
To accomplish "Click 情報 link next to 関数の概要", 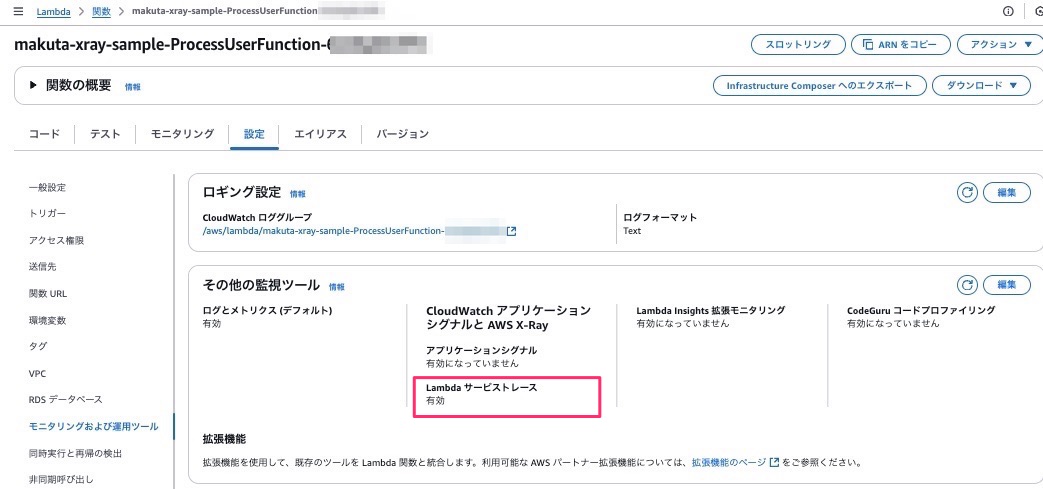I will [132, 86].
